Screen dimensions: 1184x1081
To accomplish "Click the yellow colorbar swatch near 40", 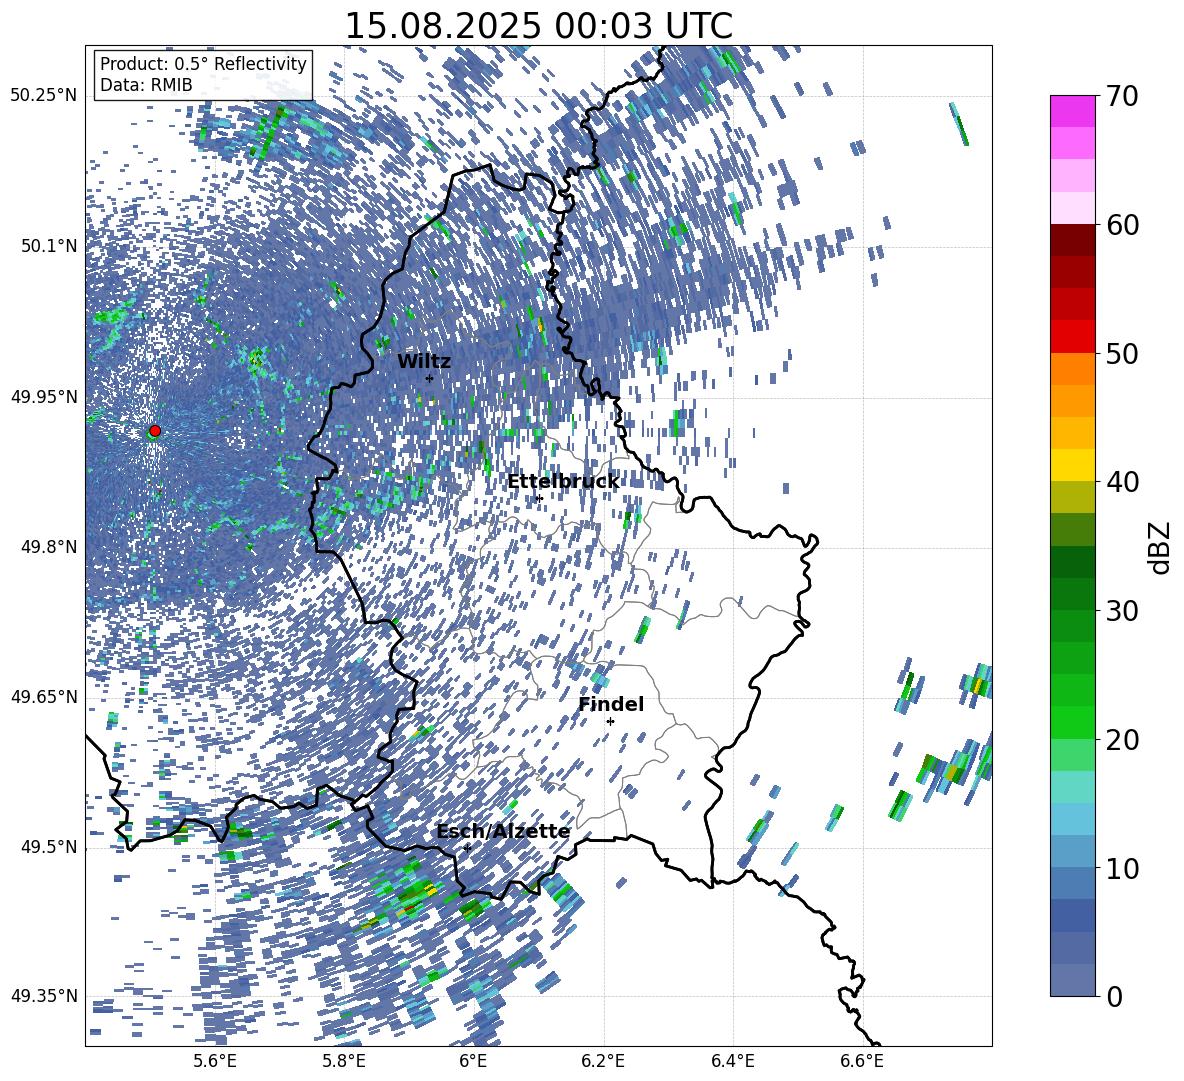I will (x=1072, y=465).
